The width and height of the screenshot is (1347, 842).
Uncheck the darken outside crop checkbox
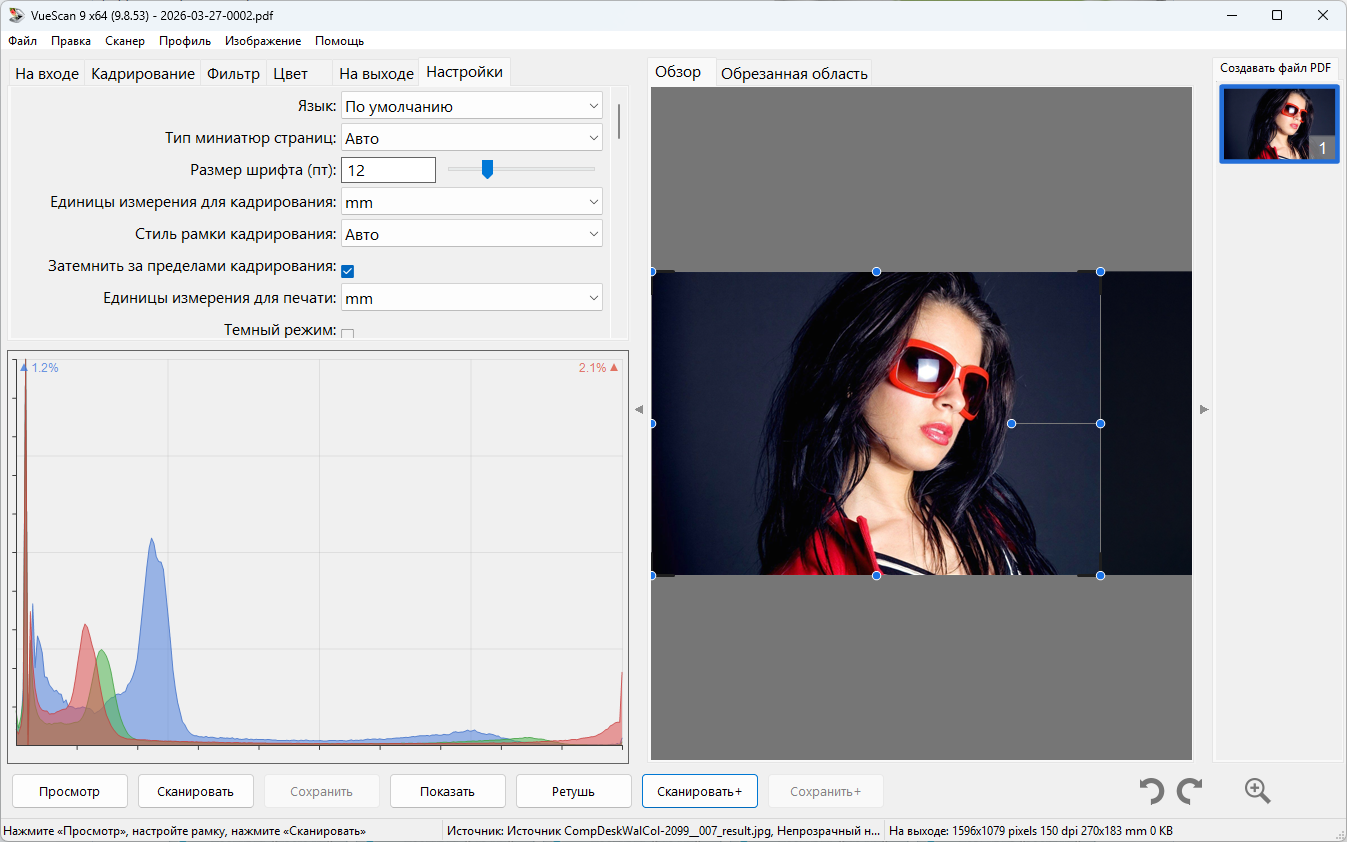coord(348,270)
